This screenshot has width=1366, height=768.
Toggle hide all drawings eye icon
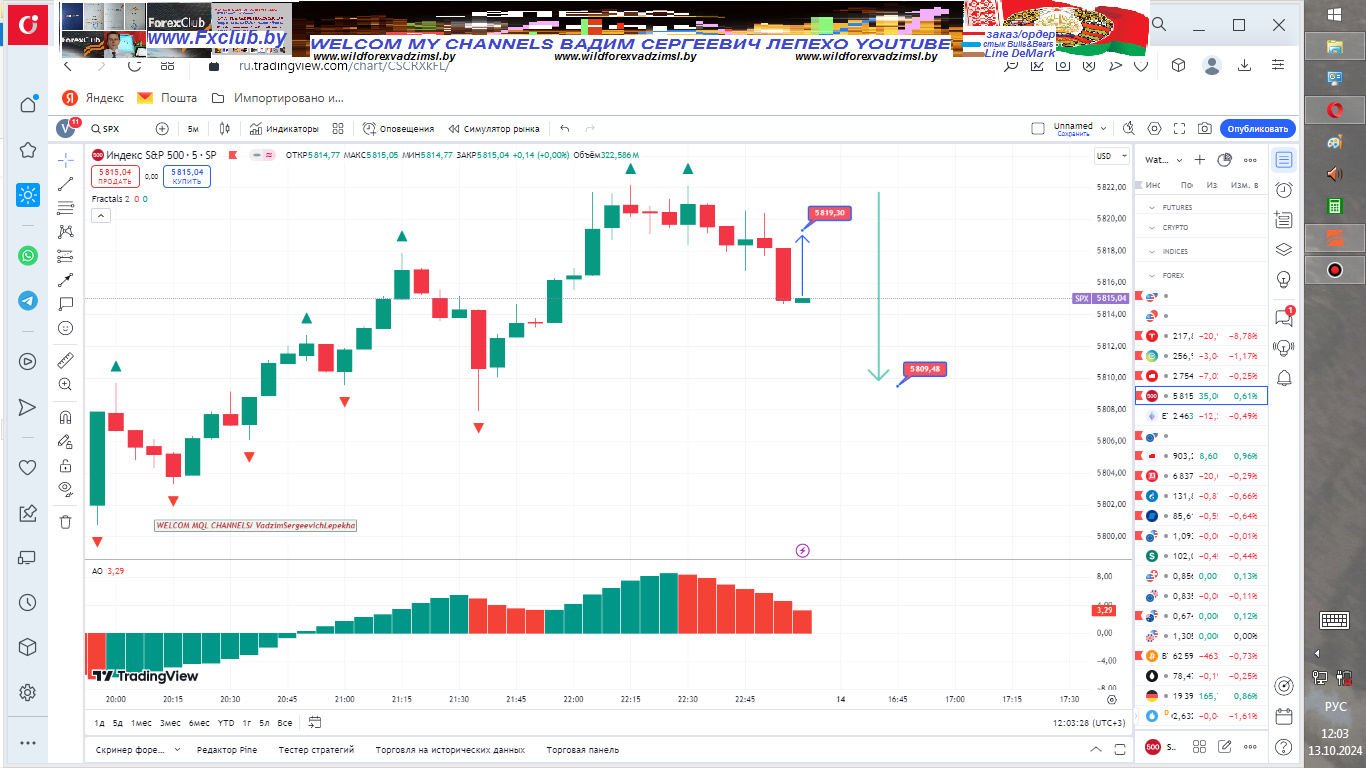point(66,489)
